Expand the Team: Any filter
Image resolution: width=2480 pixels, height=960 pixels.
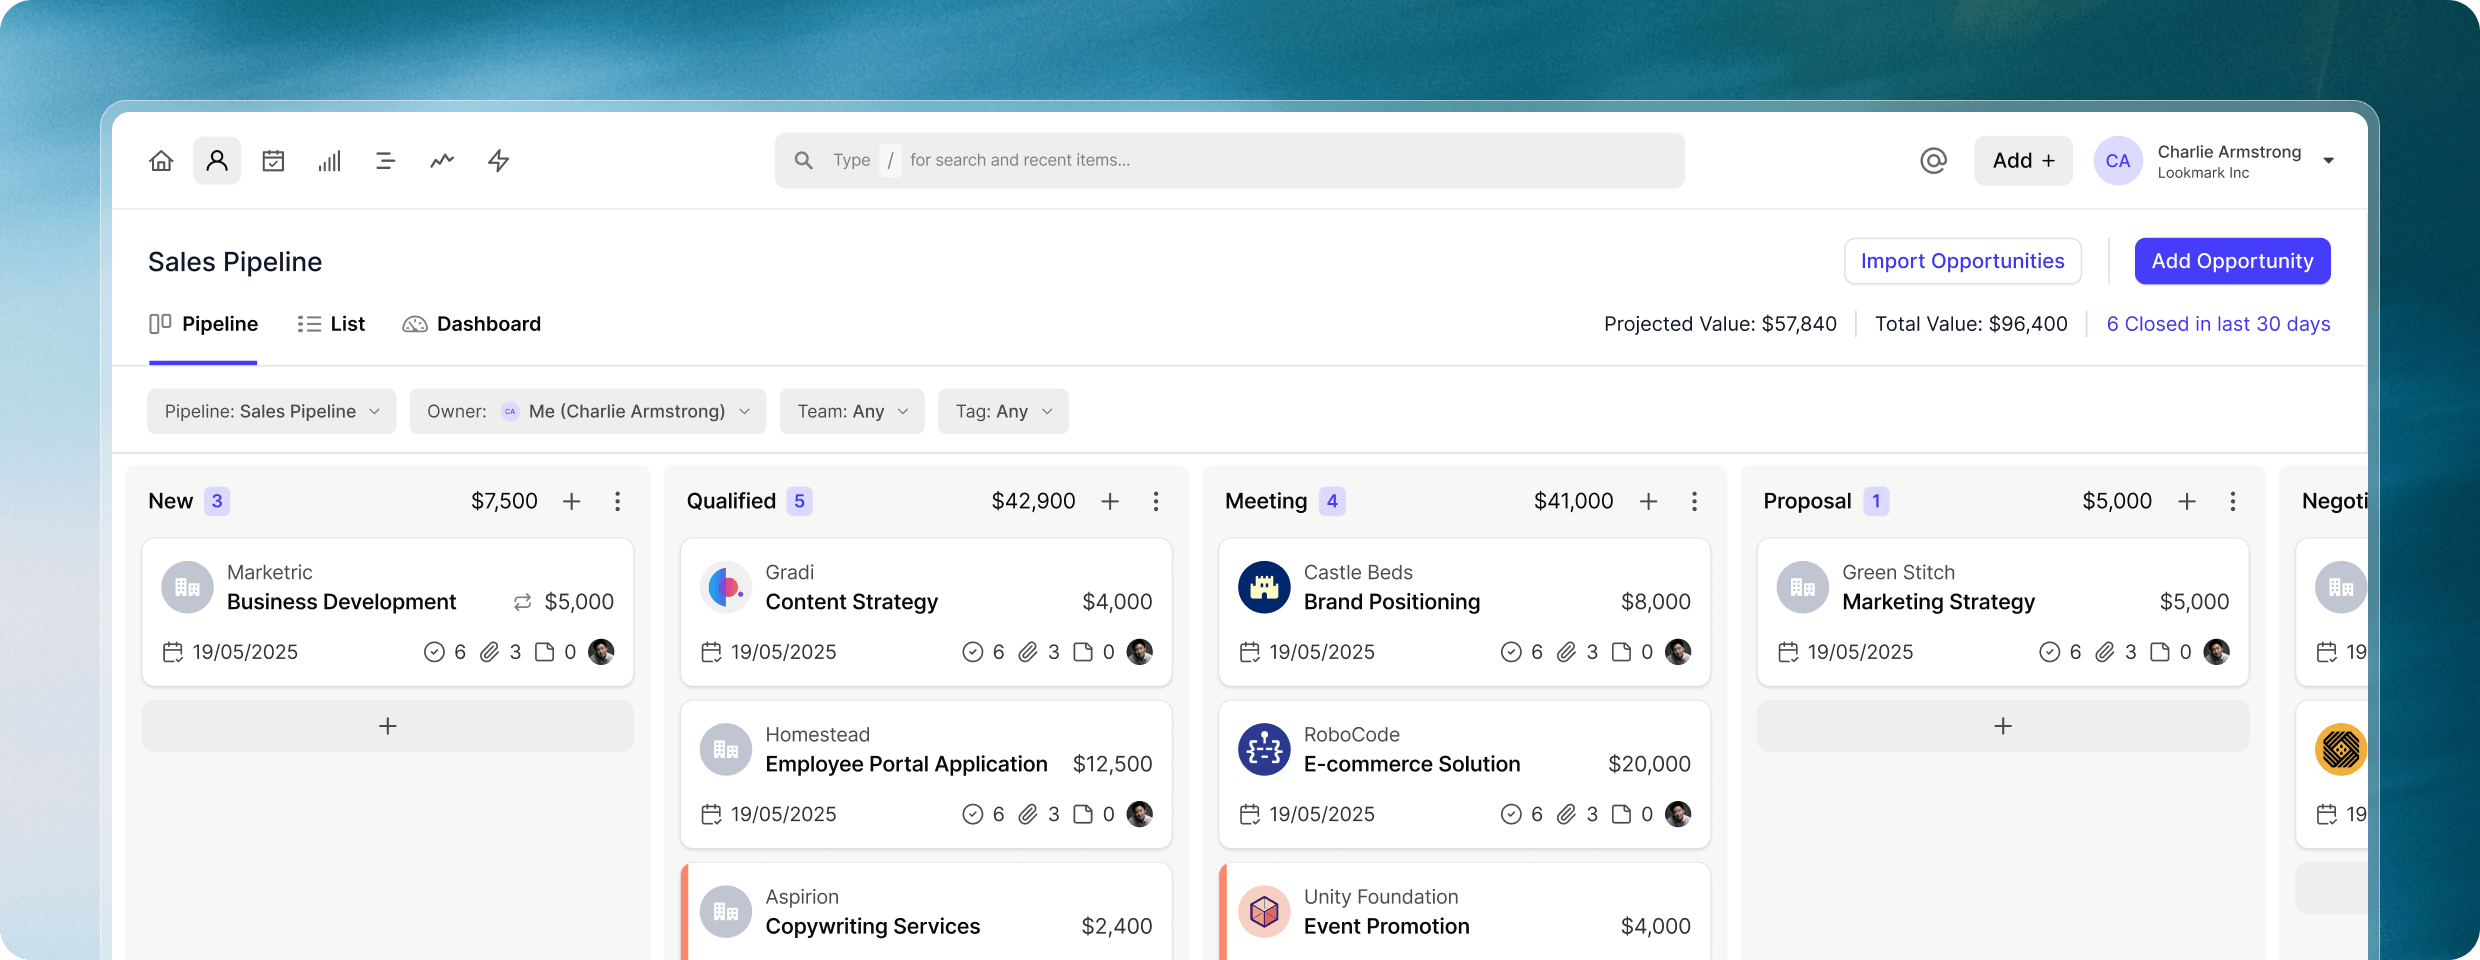(851, 411)
